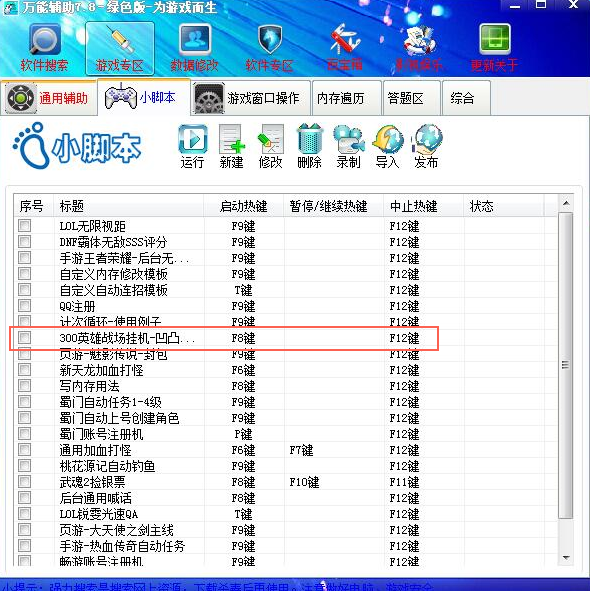The width and height of the screenshot is (590, 591).
Task: Click the 发布 publish globe icon
Action: click(x=427, y=139)
